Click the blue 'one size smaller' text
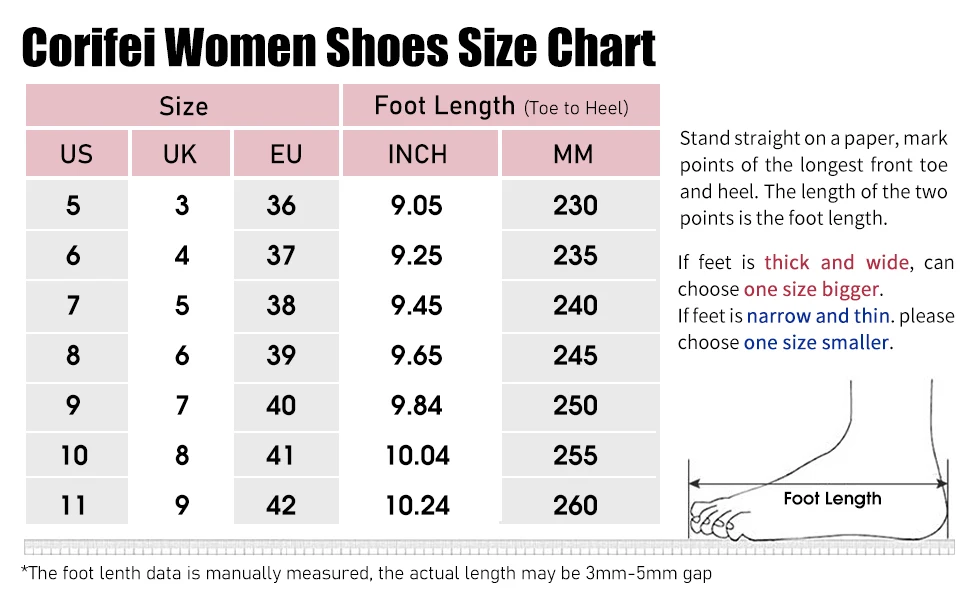Screen dimensions: 970x600 pyautogui.click(x=816, y=342)
